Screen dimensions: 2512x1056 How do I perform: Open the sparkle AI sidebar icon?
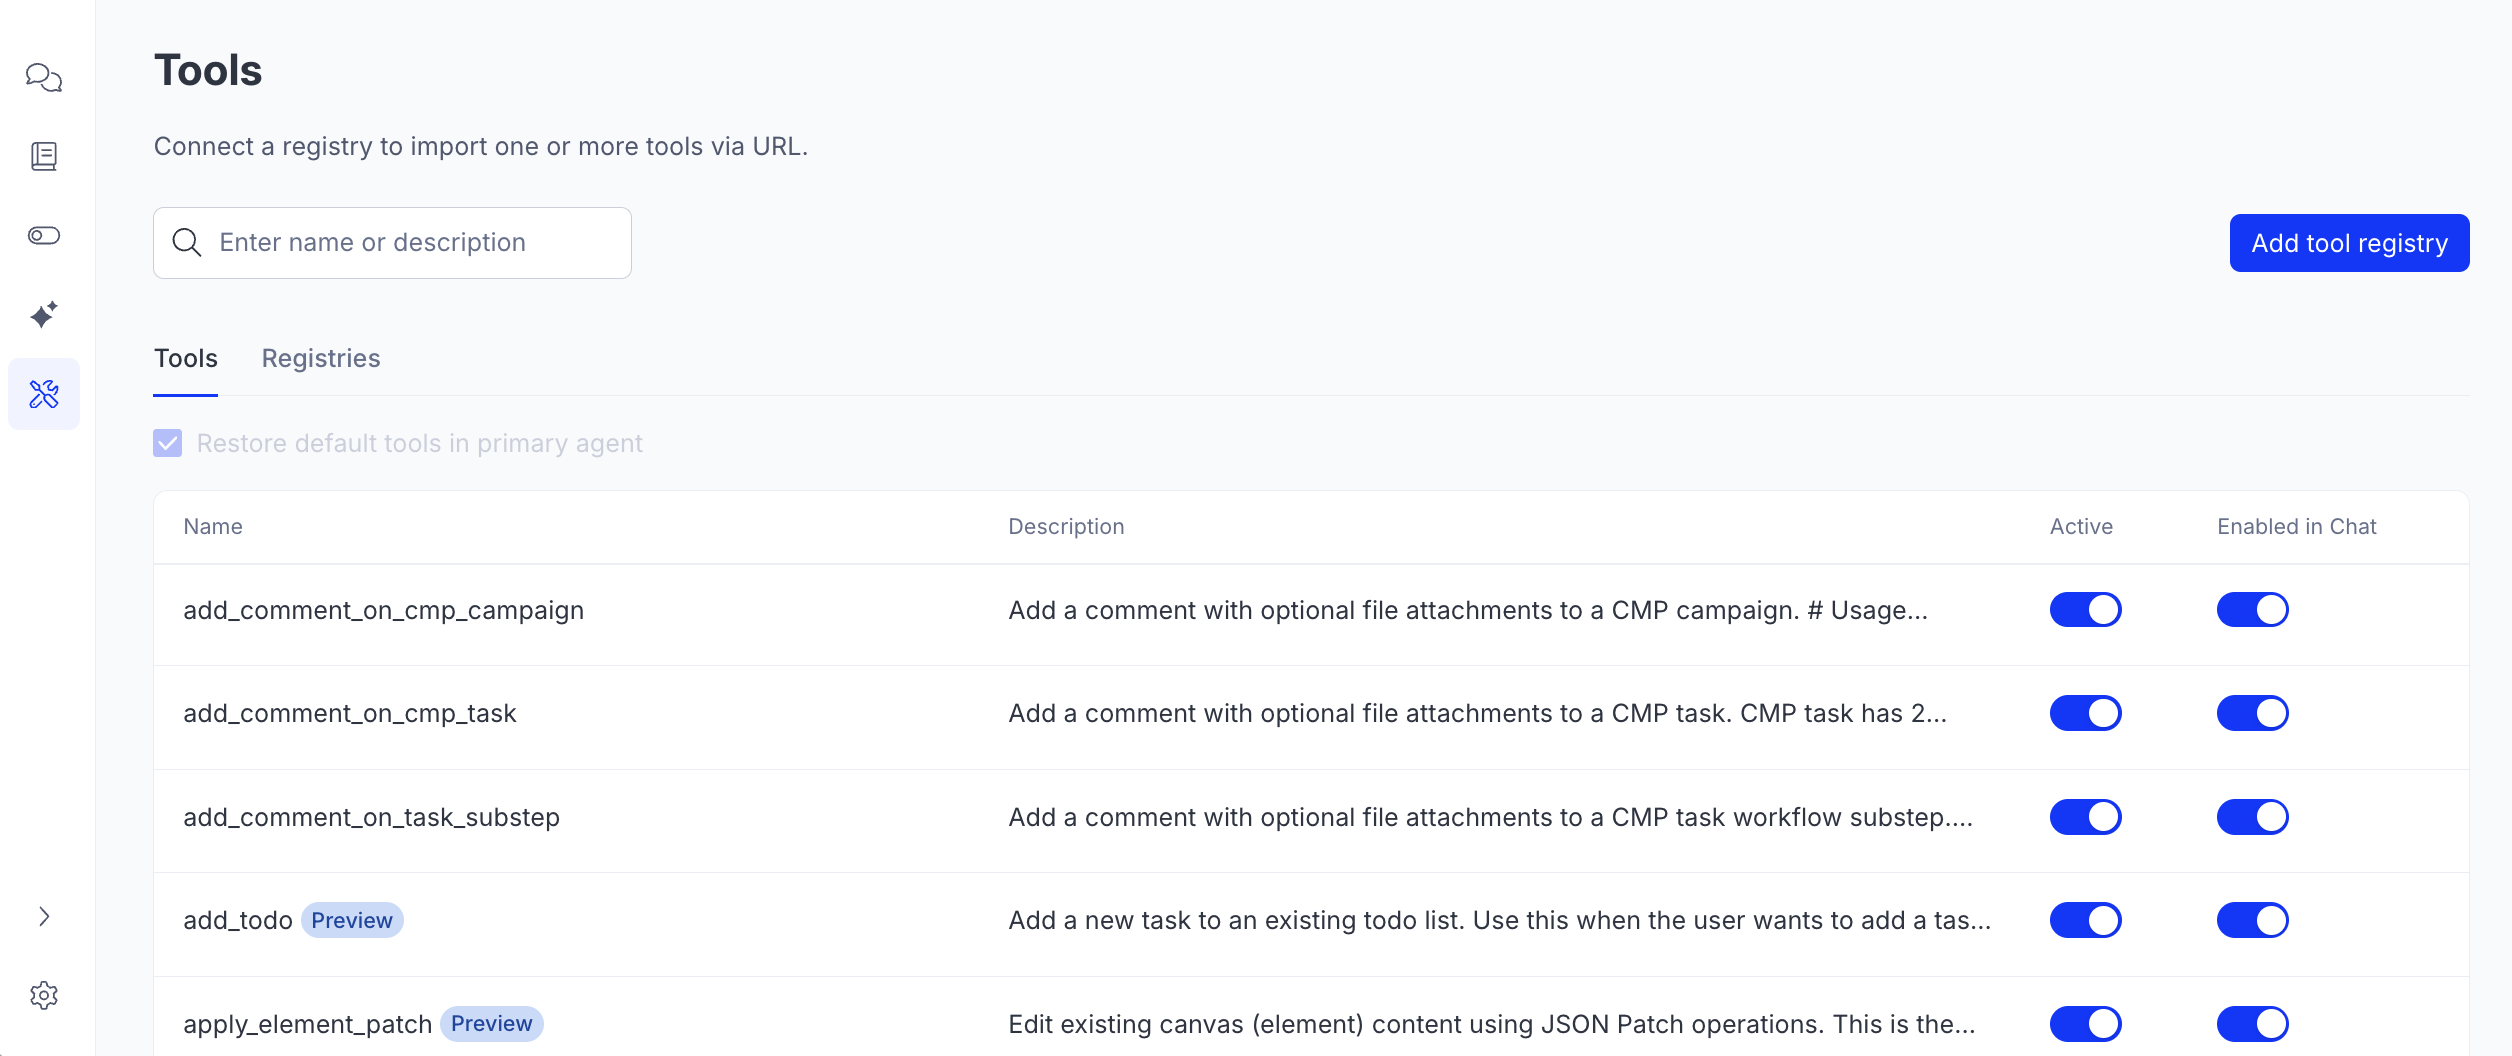click(44, 315)
